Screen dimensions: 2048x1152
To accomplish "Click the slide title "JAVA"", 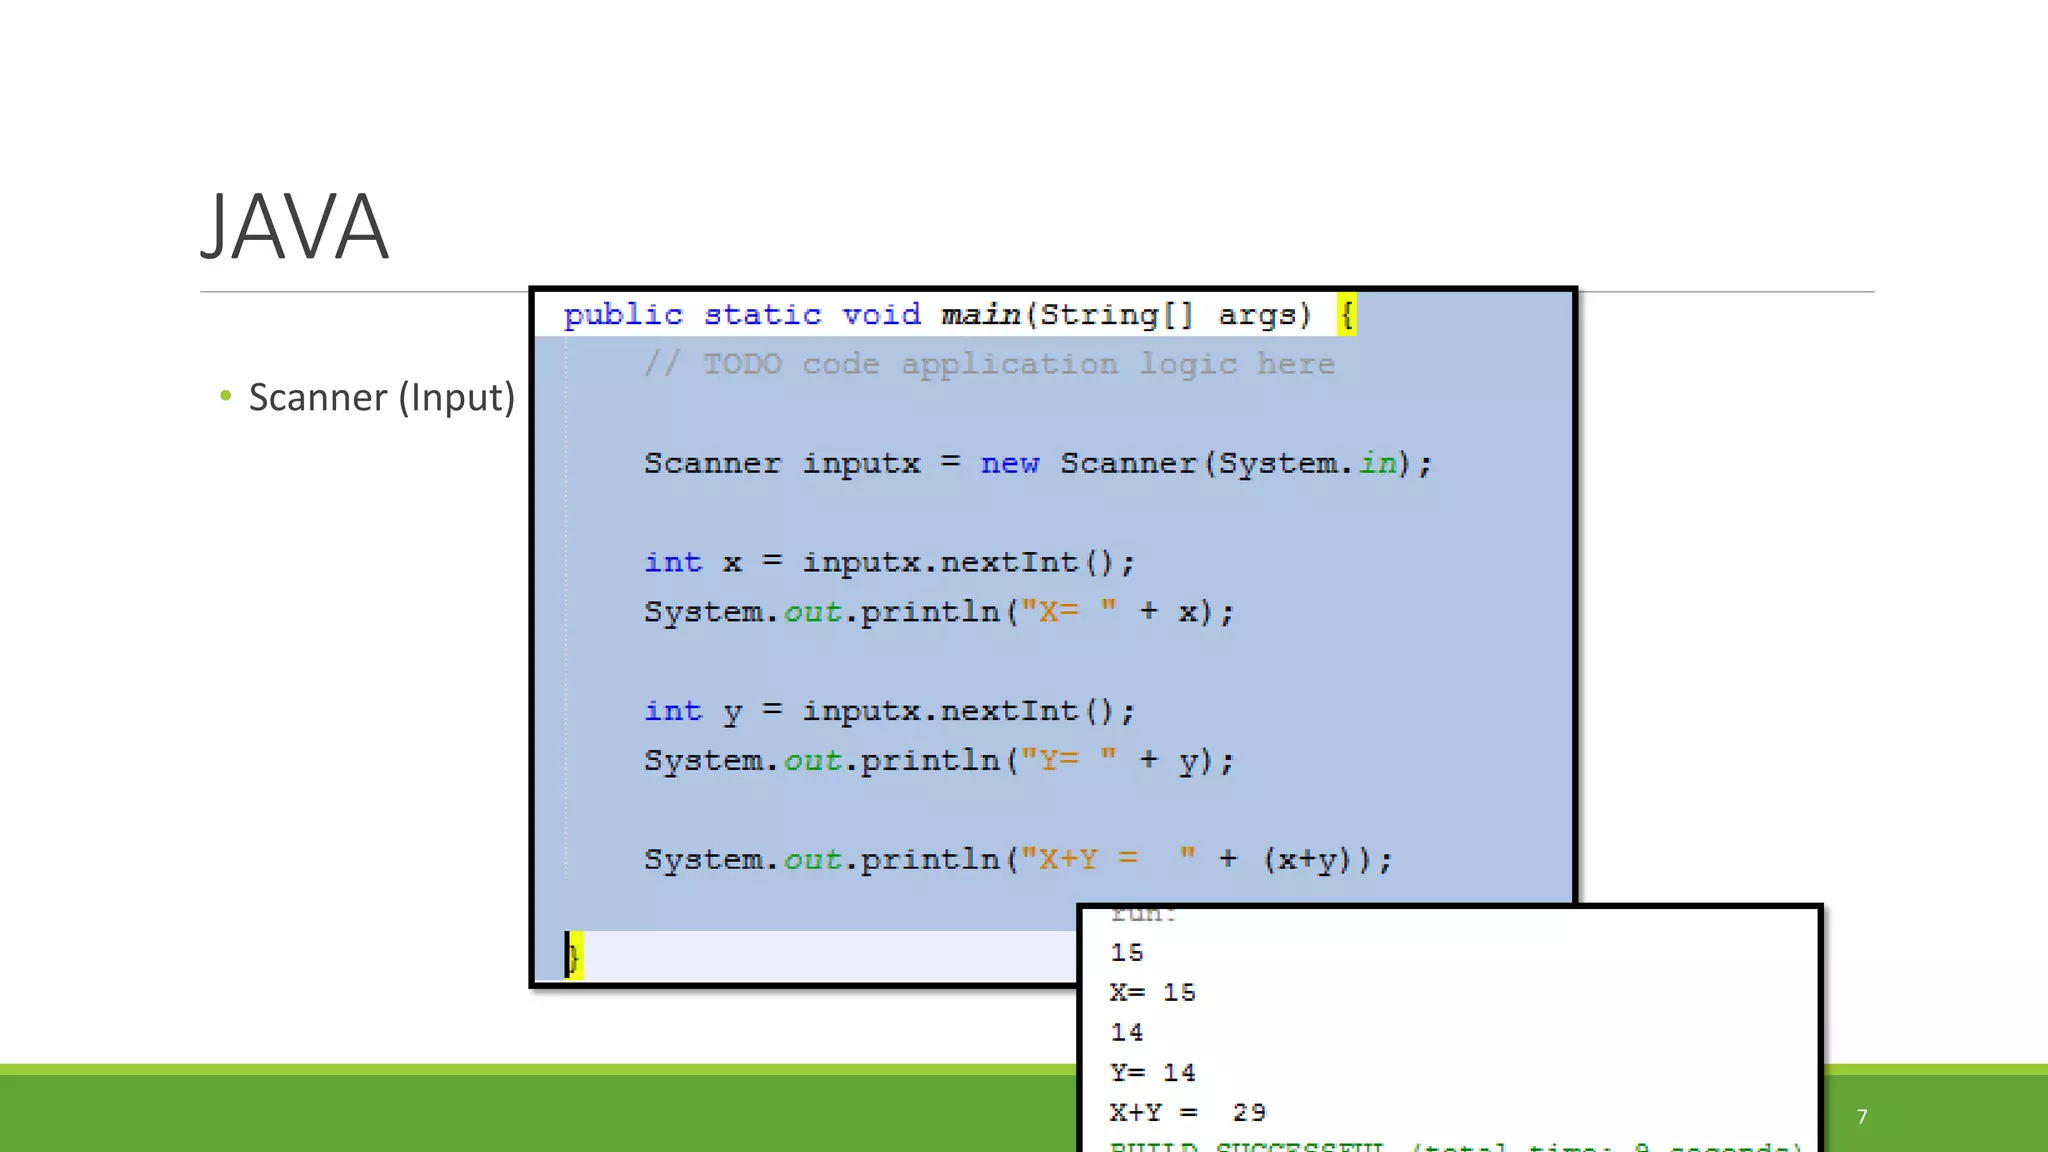I will (294, 228).
